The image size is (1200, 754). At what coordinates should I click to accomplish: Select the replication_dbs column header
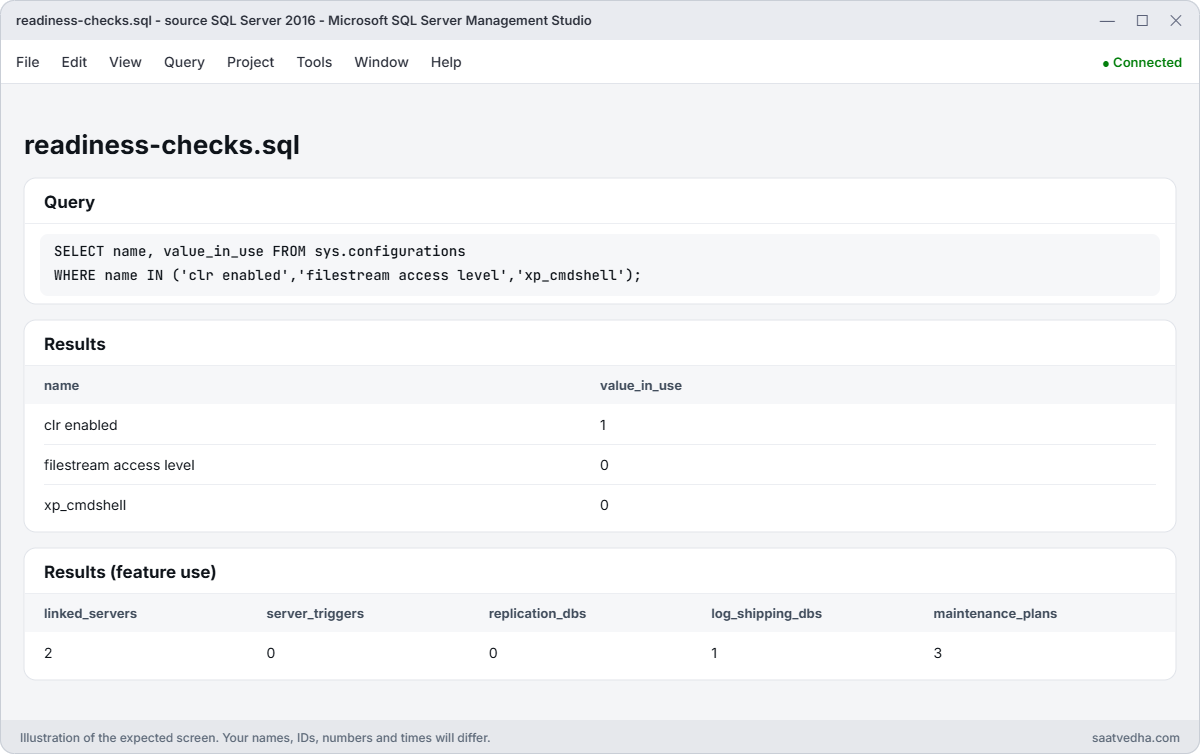click(537, 613)
